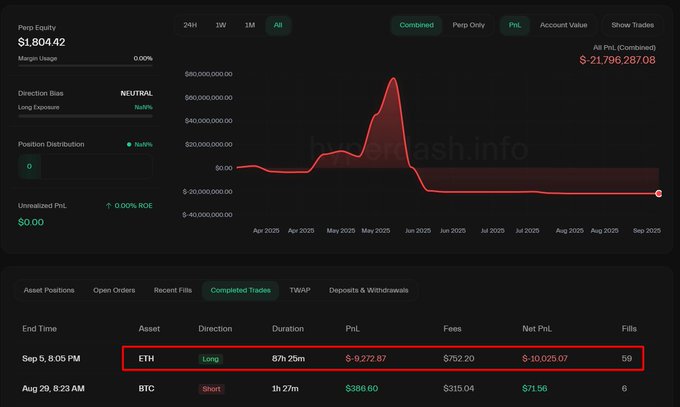Switch to Recent Fills tab
680x407 pixels.
coord(173,290)
